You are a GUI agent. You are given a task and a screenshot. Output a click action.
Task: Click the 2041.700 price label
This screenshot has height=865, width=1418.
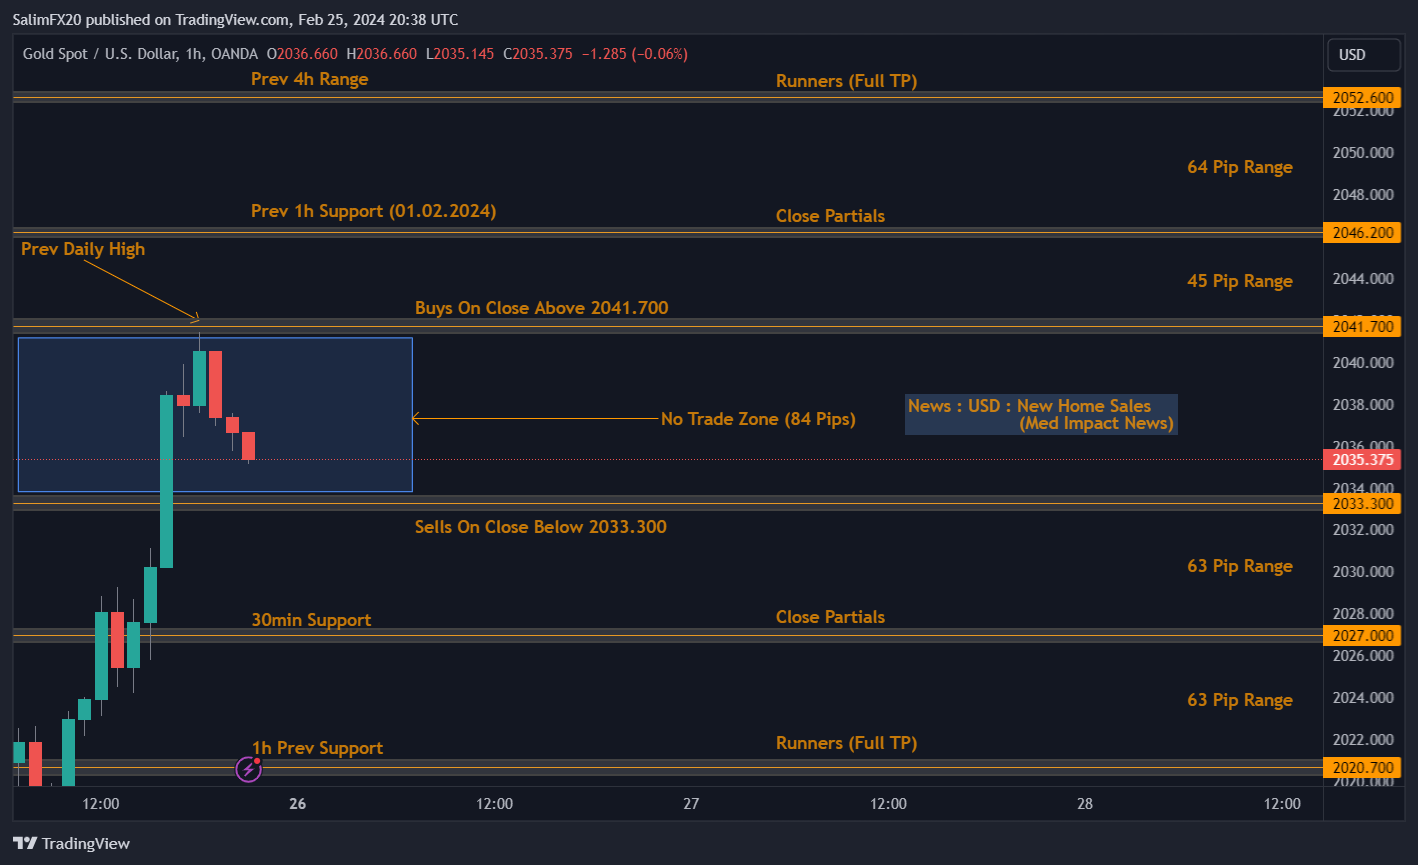coord(1362,326)
